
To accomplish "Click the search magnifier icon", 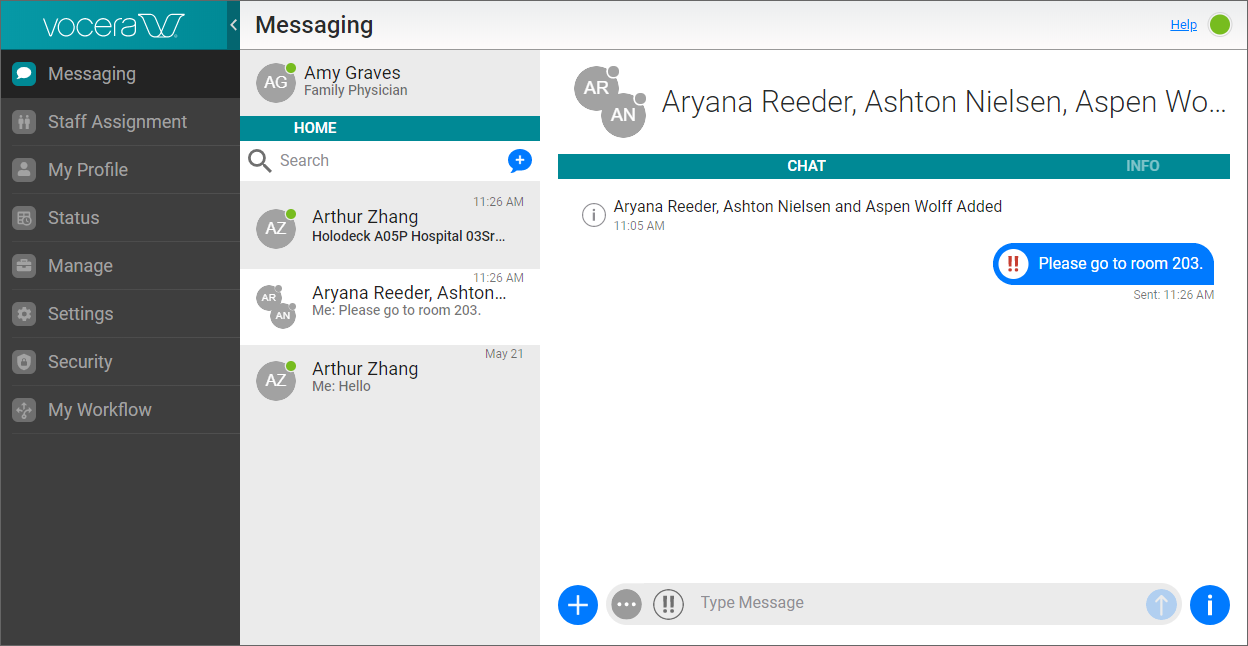I will pos(260,161).
